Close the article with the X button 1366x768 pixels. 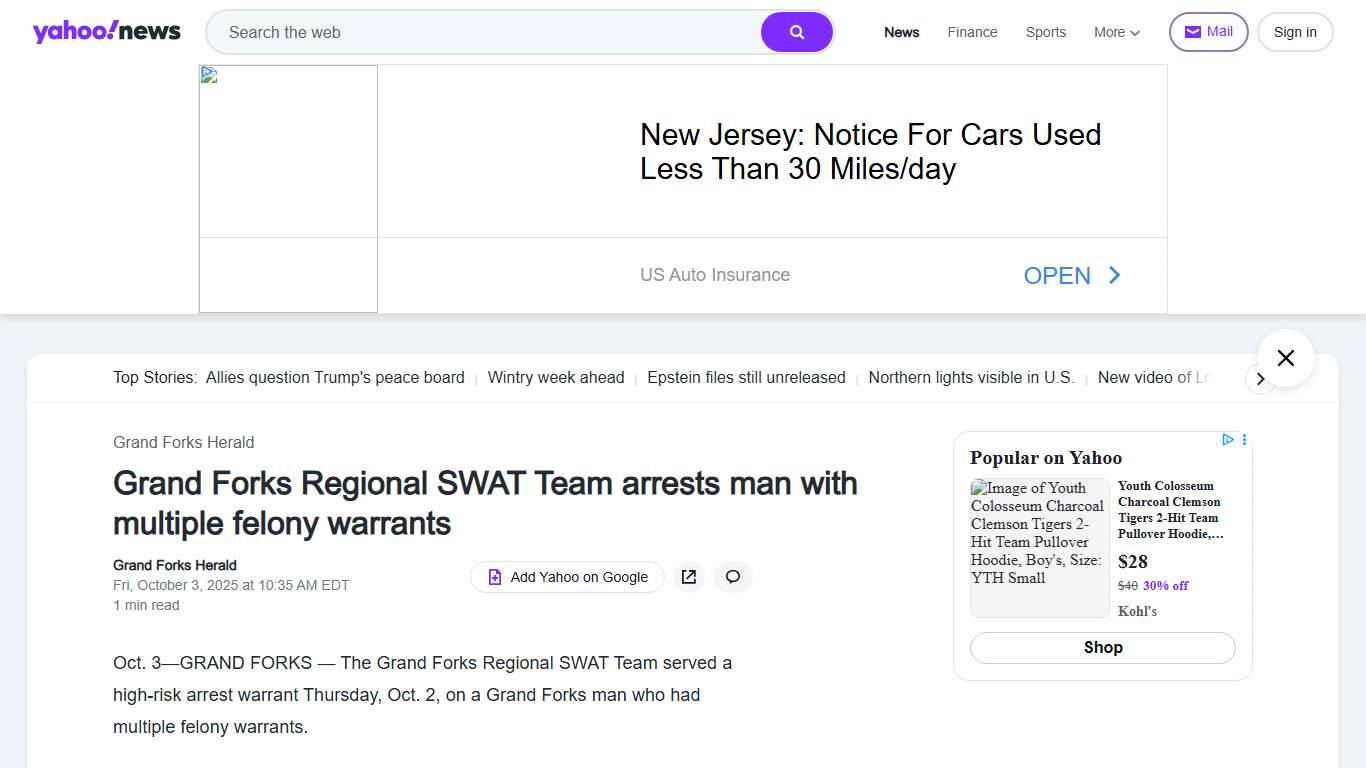[1285, 358]
